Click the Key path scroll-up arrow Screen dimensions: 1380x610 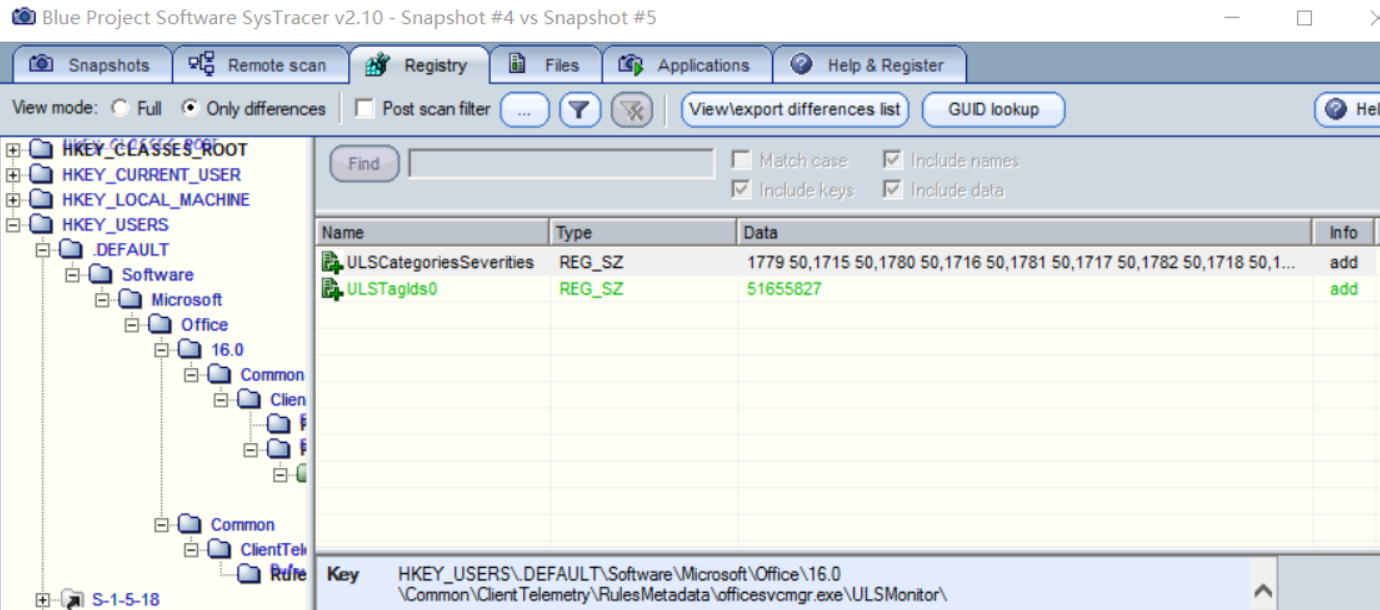pos(1263,592)
